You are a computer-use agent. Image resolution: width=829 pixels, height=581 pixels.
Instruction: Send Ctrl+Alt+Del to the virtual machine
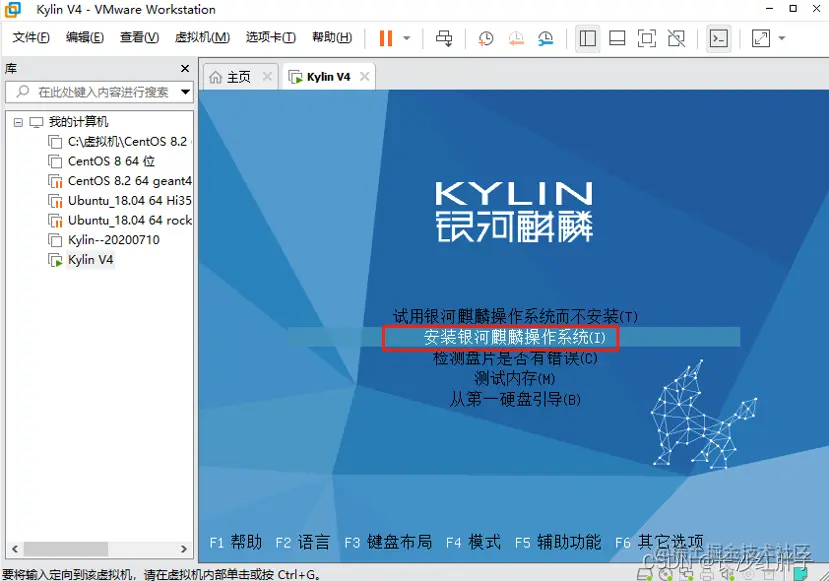[444, 38]
